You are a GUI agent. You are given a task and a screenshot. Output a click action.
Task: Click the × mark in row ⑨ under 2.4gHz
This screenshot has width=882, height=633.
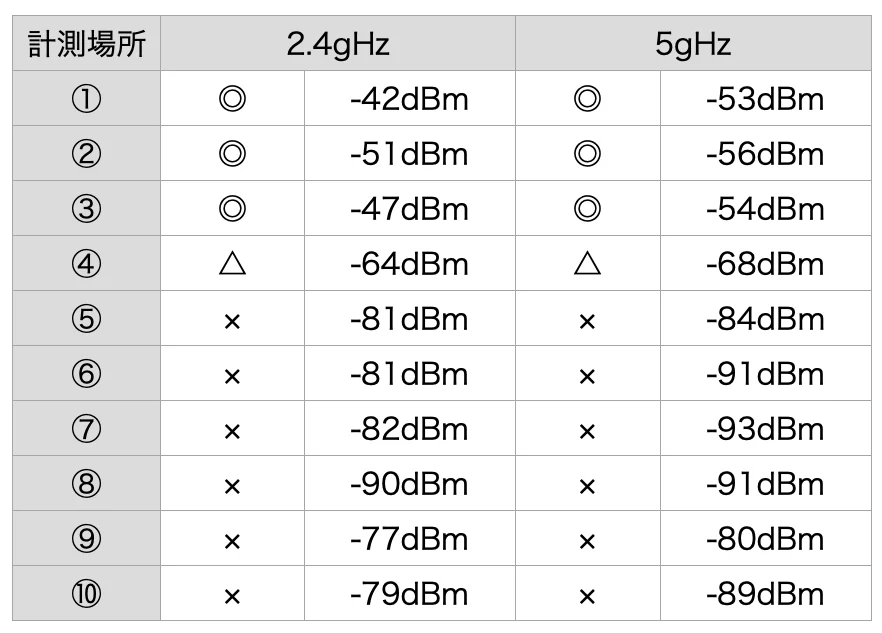pyautogui.click(x=232, y=541)
